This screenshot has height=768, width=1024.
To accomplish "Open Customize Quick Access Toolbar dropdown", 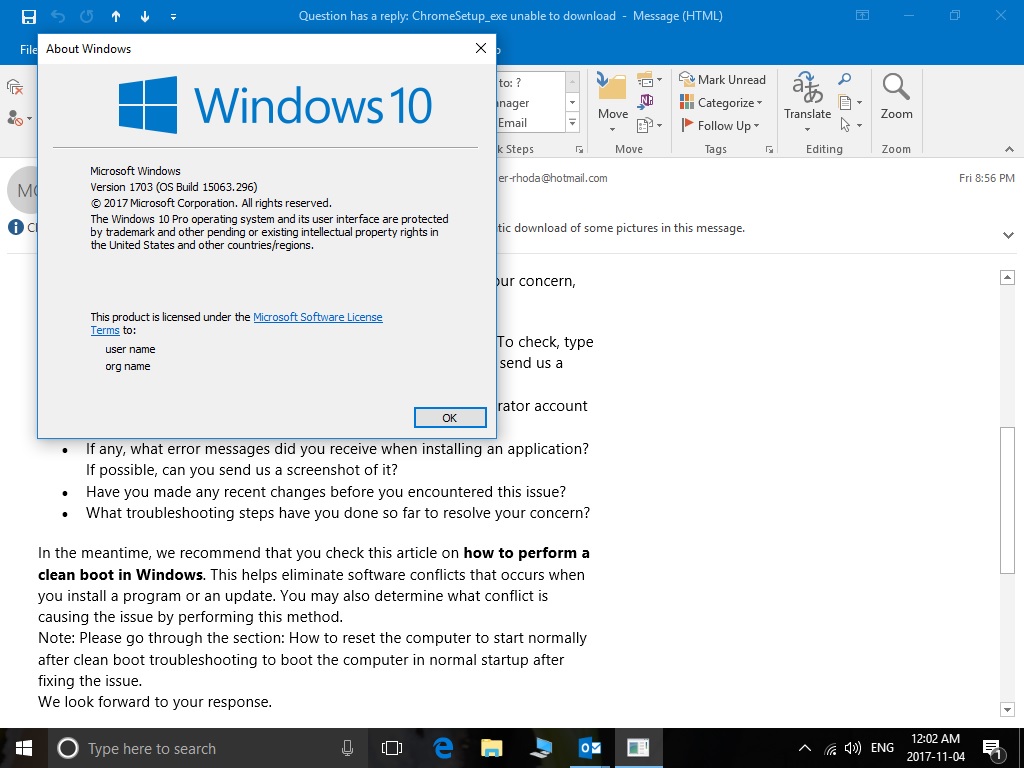I will 173,17.
